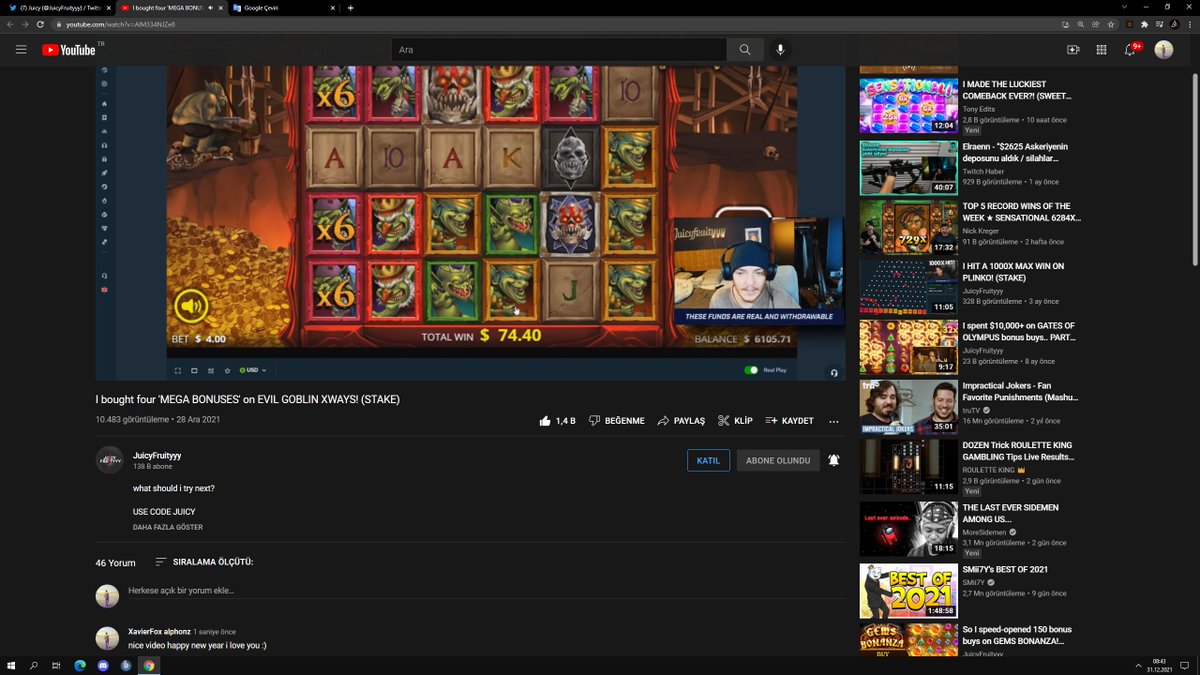The image size is (1200, 675).
Task: Open "SMii7Y's BEST OF 2021" video title
Action: (x=1005, y=570)
